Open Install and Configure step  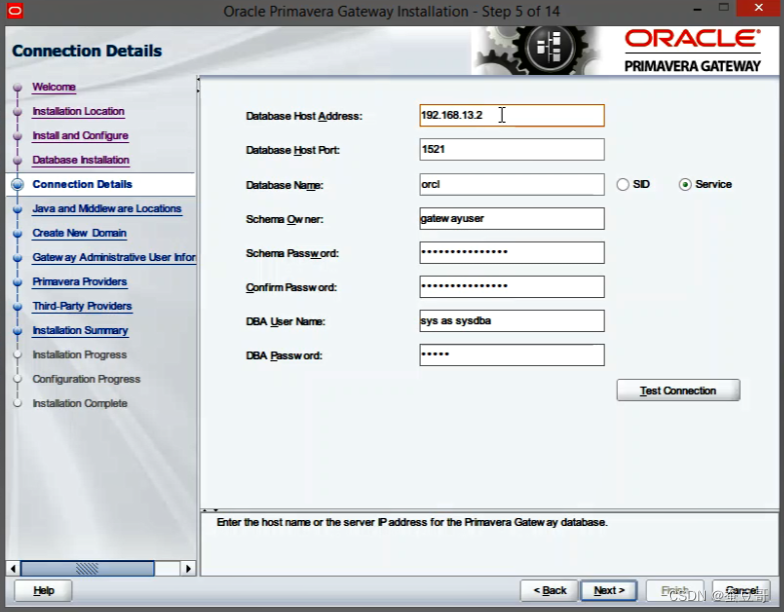point(80,136)
